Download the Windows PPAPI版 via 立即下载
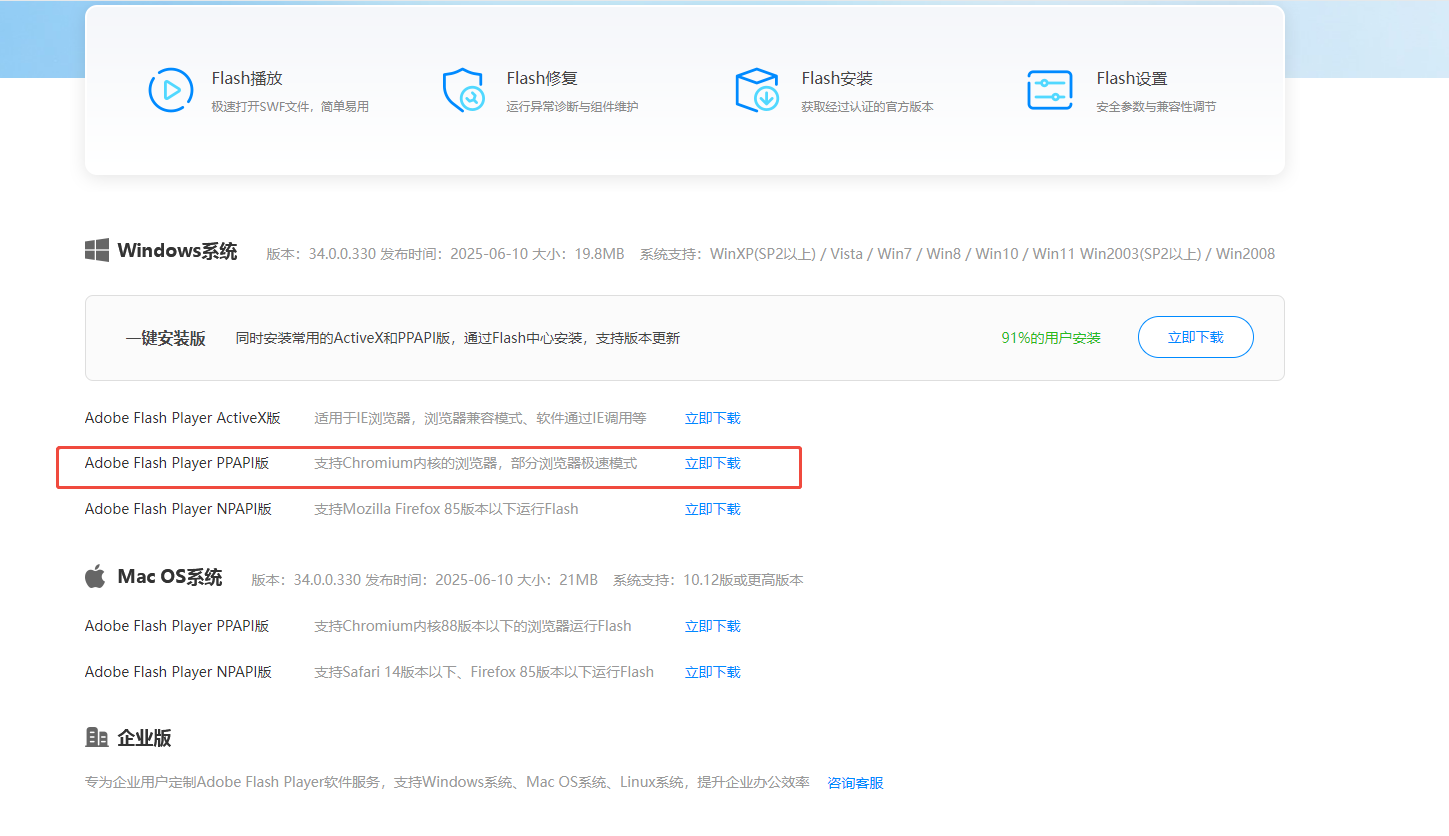Screen dimensions: 1449x836 point(713,463)
